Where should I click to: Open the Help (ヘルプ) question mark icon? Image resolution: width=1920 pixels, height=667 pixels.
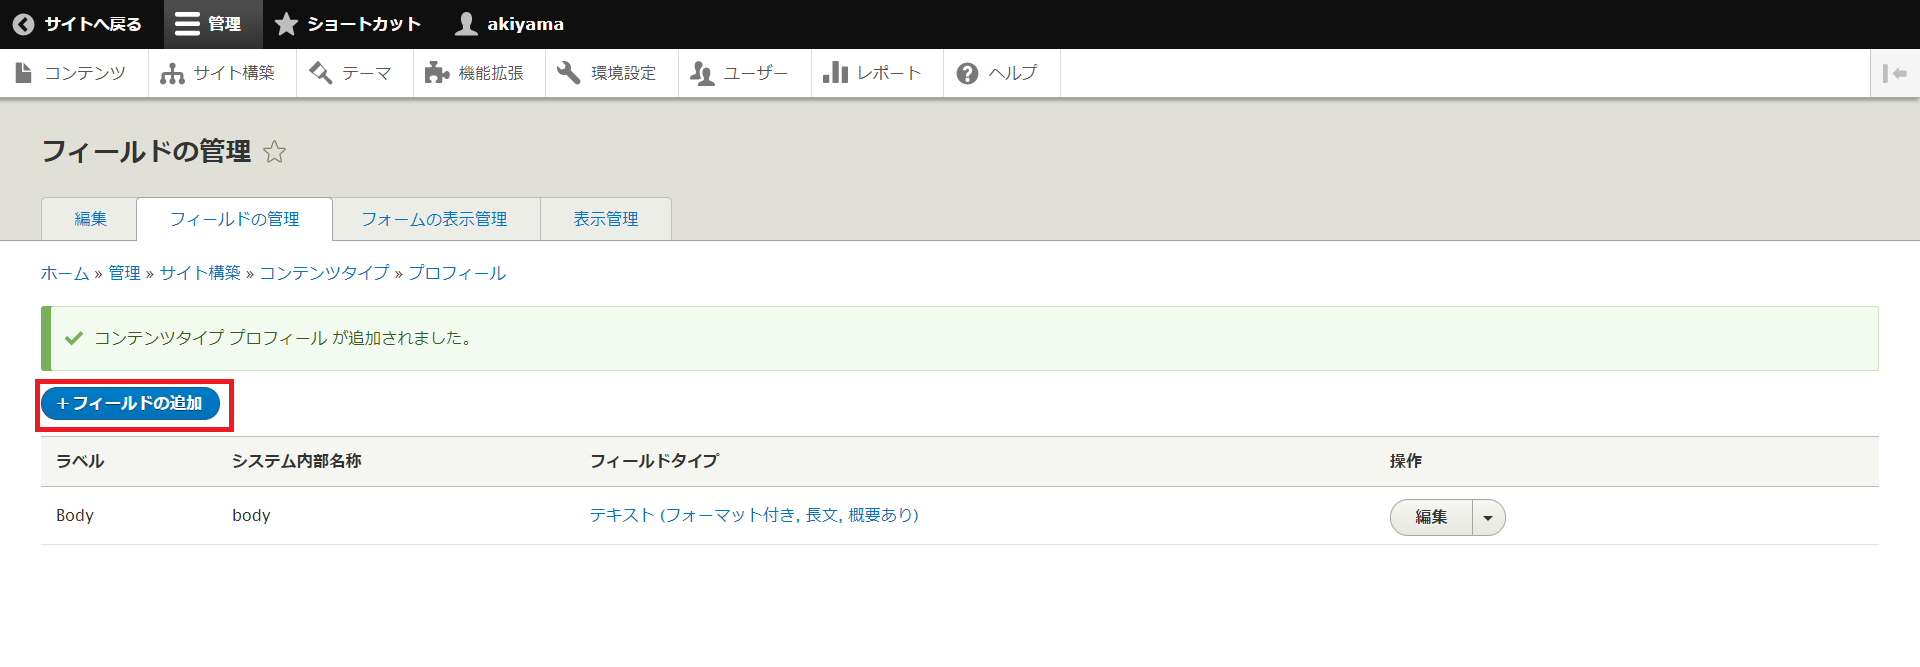pyautogui.click(x=967, y=73)
